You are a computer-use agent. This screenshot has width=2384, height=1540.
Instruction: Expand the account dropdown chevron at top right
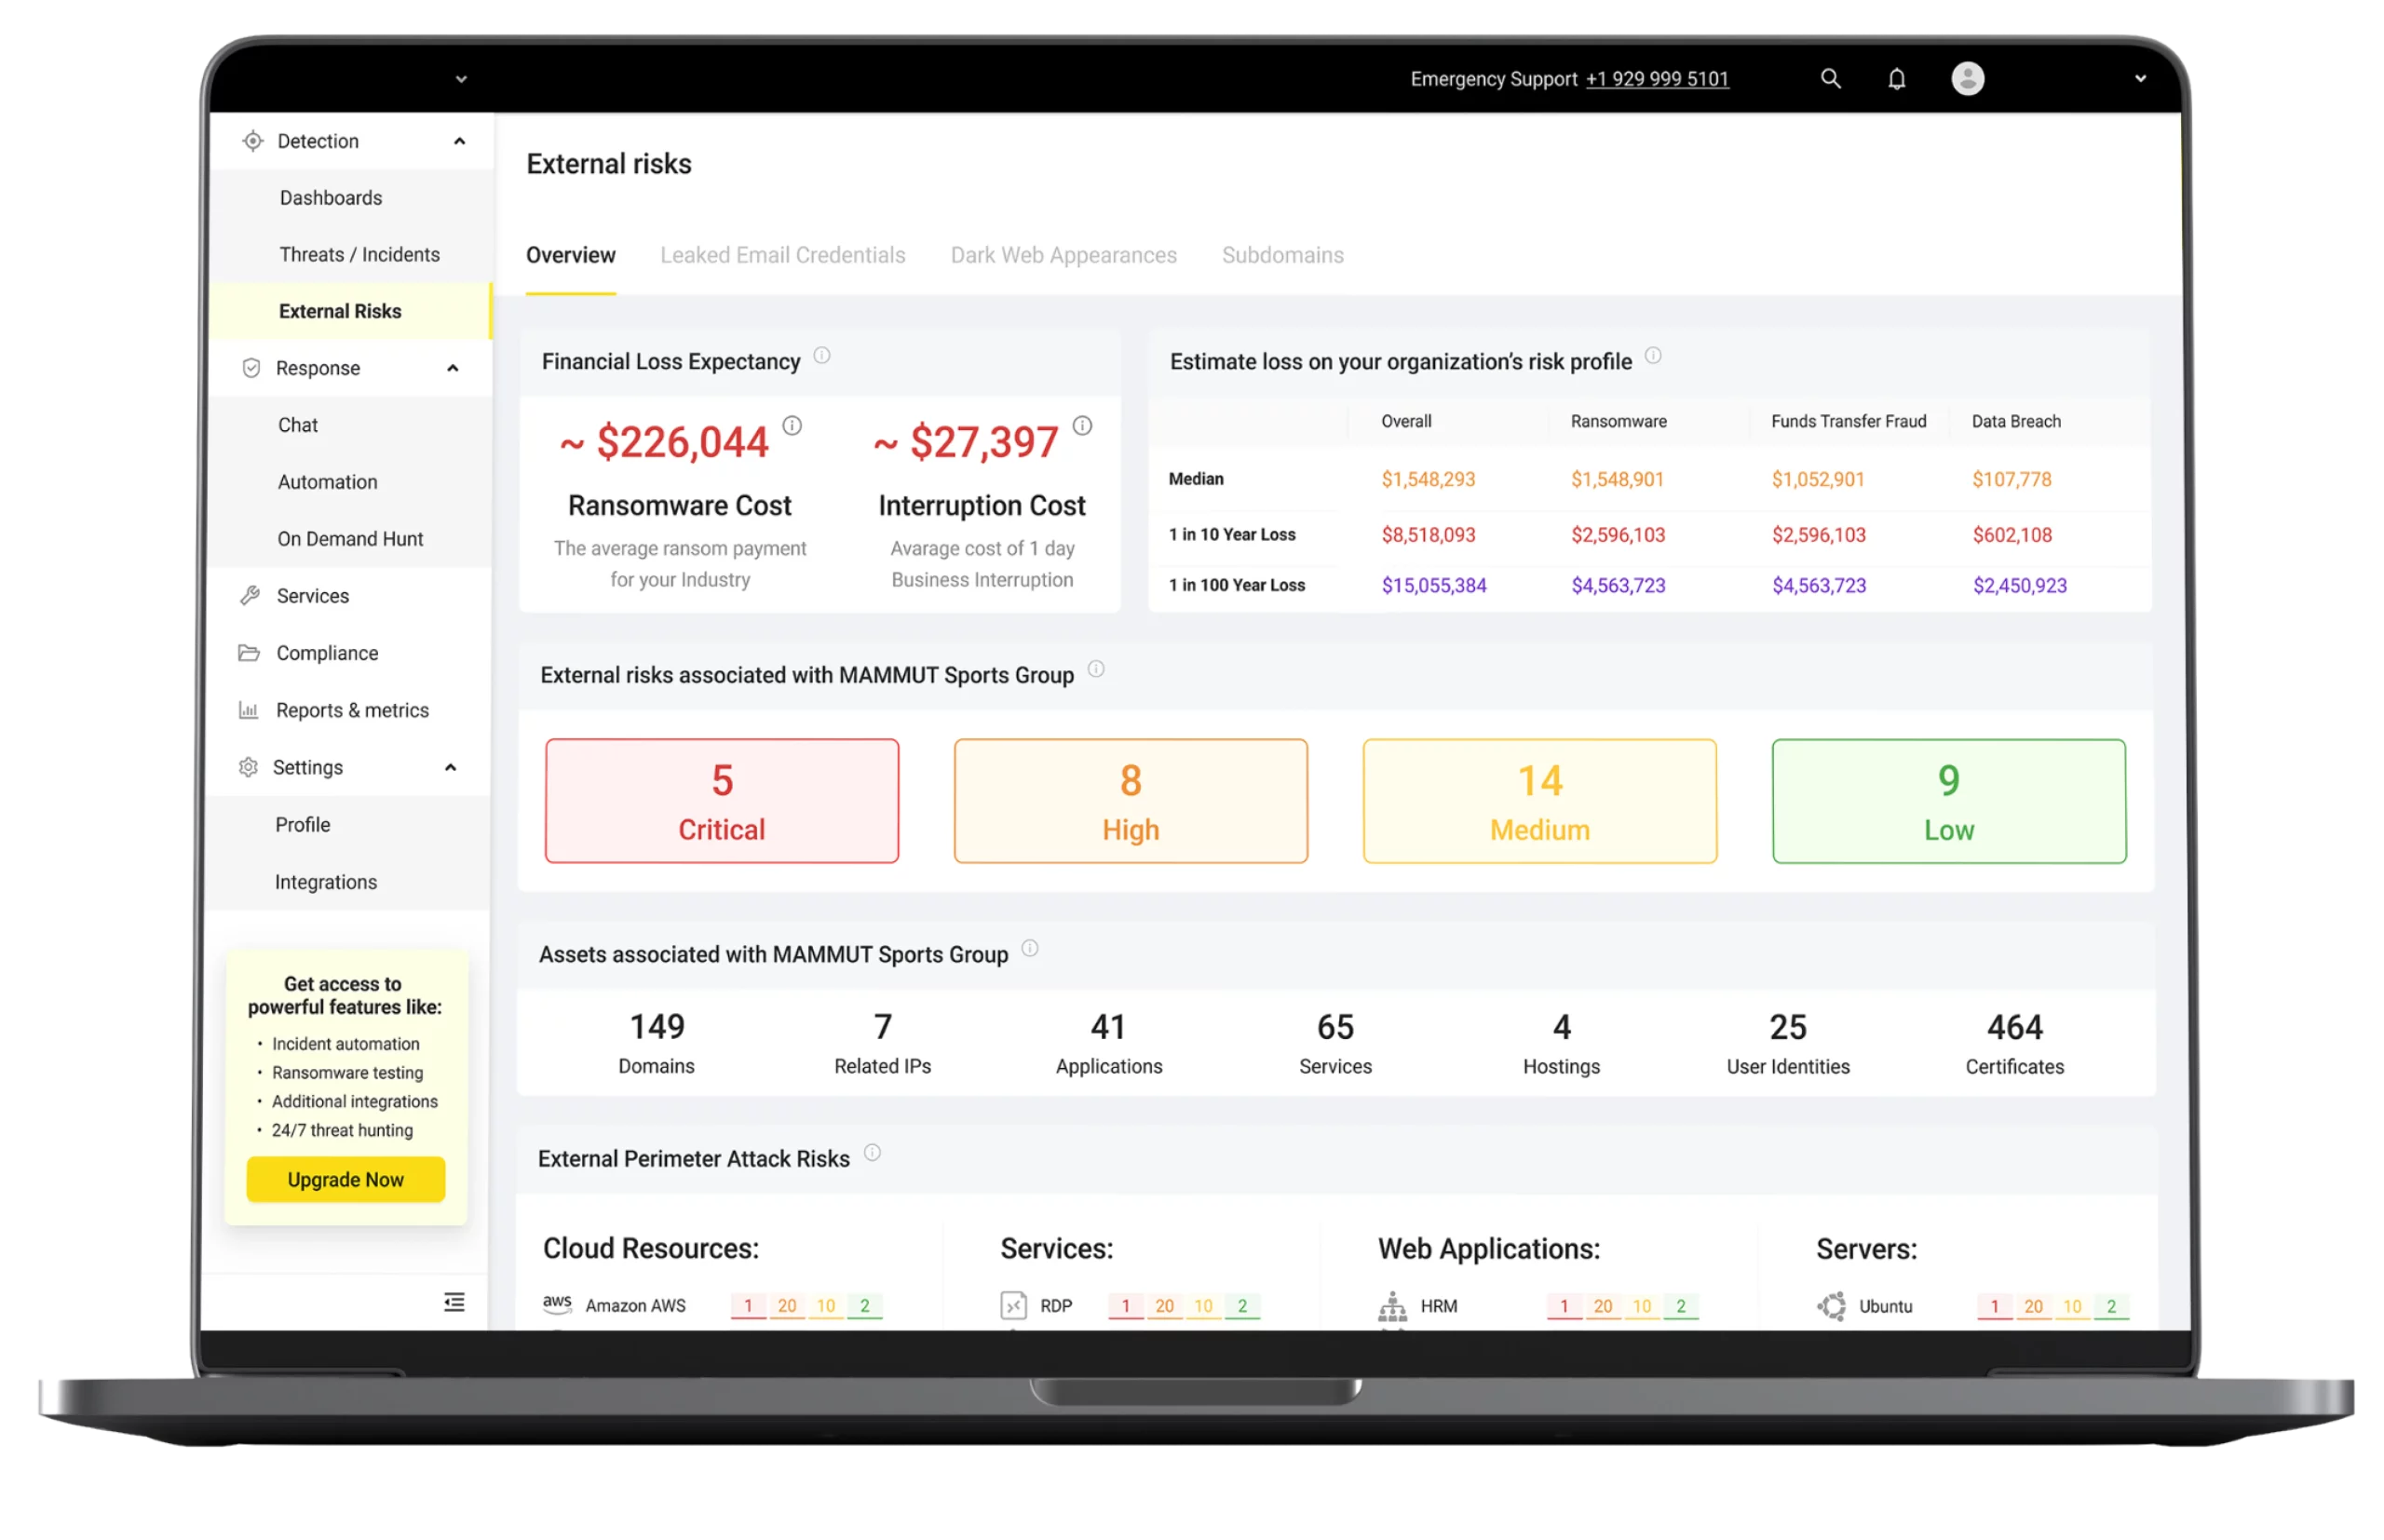click(2139, 78)
